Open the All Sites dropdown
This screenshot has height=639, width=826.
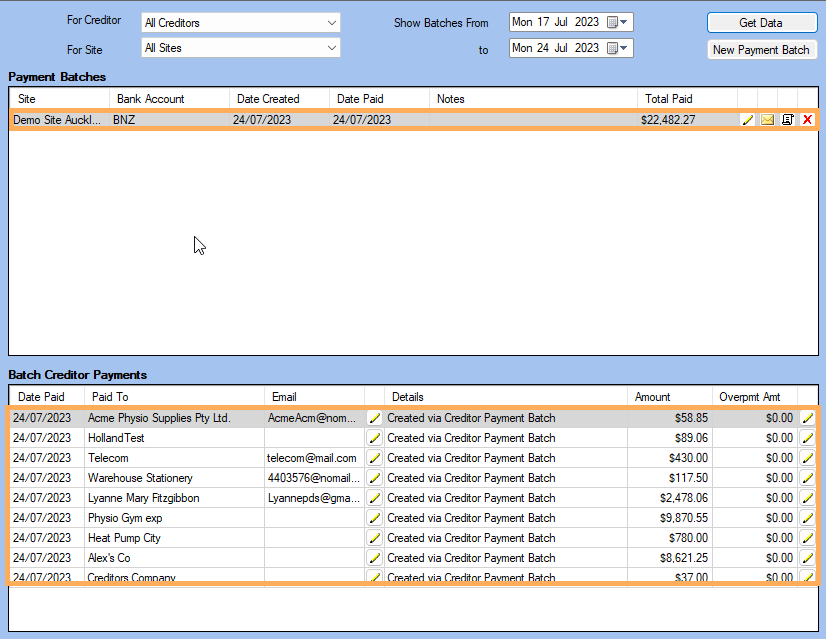240,47
